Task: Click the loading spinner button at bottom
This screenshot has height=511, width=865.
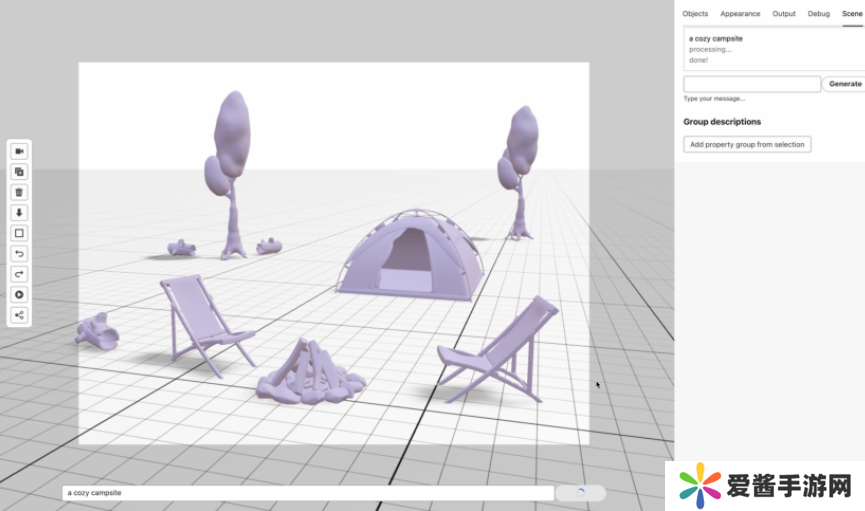Action: click(x=581, y=493)
